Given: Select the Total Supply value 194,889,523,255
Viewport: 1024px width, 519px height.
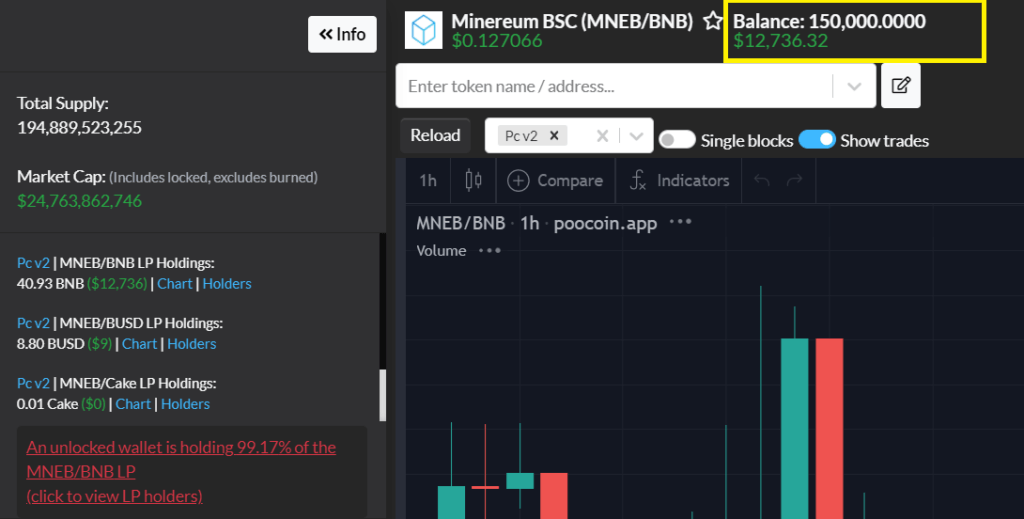Looking at the screenshot, I should pos(79,127).
